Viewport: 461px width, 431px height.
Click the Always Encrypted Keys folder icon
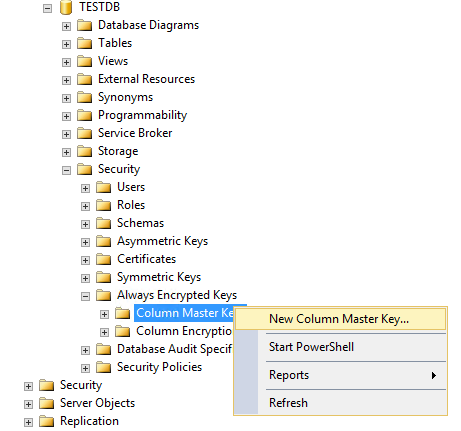pos(103,295)
